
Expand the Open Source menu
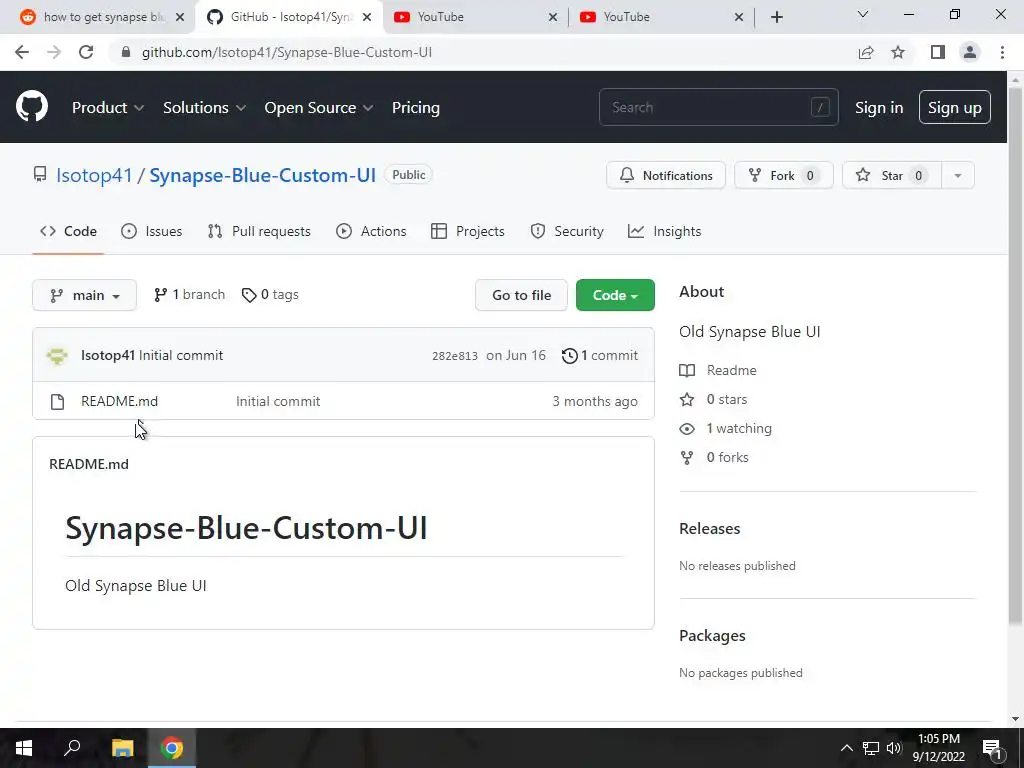tap(319, 108)
